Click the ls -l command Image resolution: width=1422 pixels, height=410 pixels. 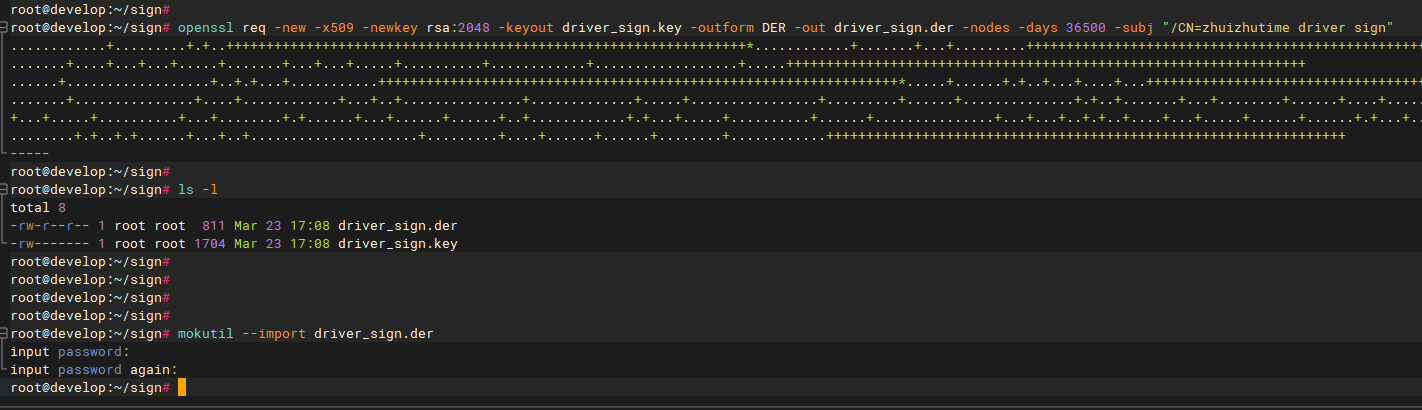[x=198, y=189]
